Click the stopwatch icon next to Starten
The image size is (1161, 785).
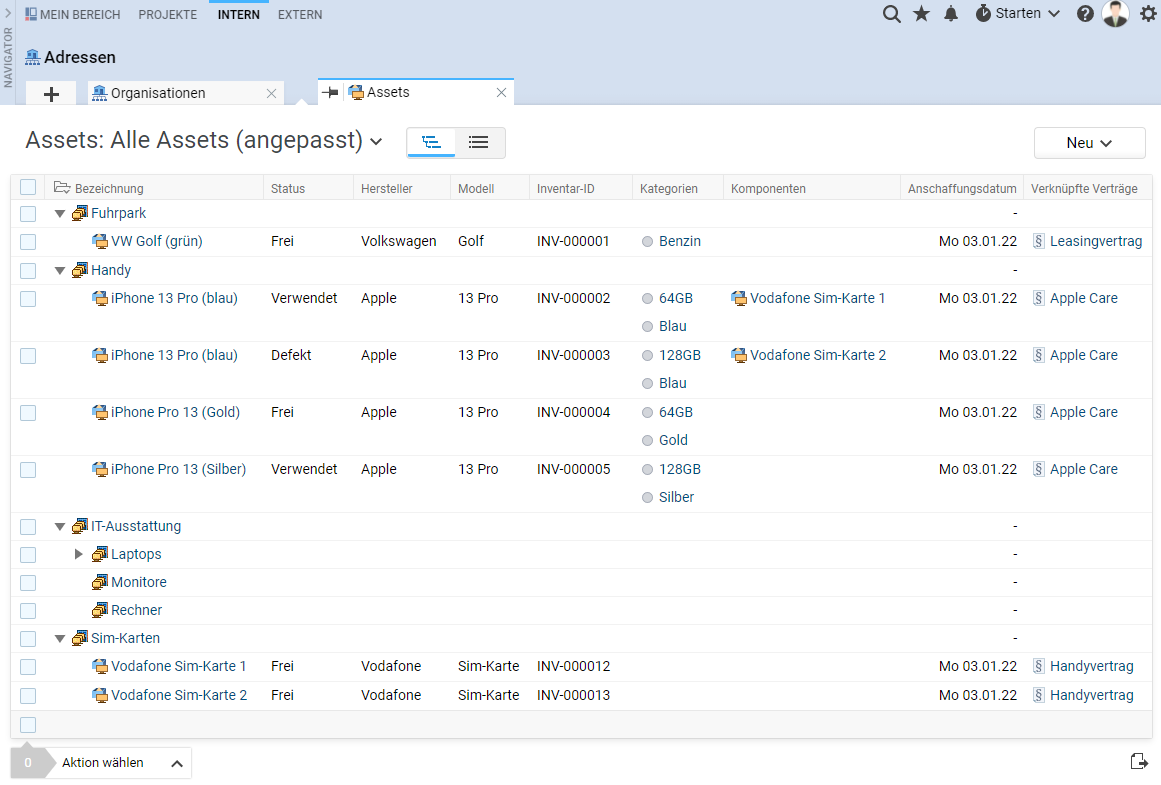point(983,13)
